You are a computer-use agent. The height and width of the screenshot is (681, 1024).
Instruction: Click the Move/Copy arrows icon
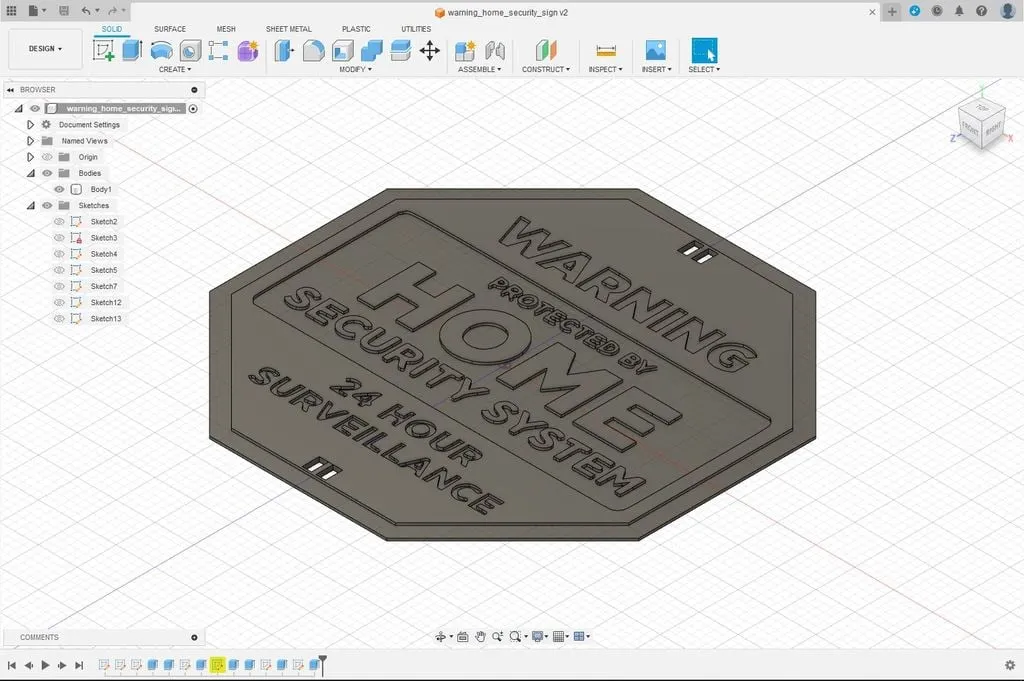(430, 50)
